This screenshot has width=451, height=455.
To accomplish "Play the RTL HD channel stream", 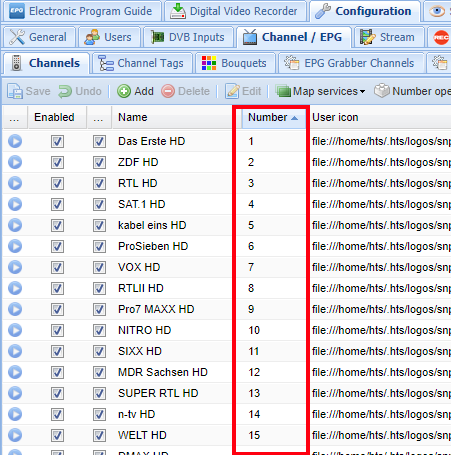I will [x=15, y=183].
